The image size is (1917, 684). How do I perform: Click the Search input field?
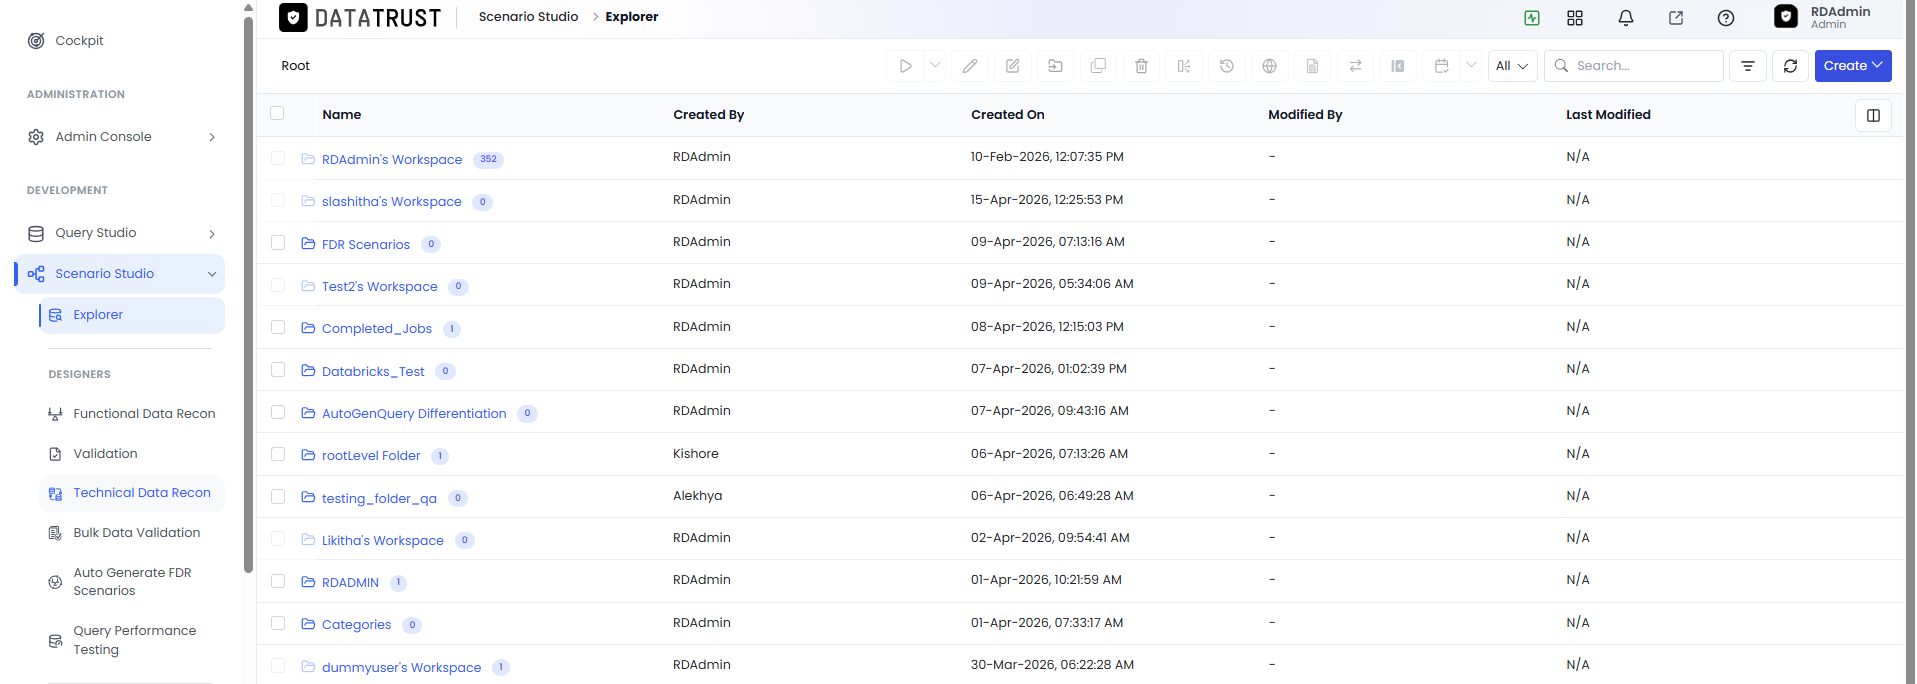point(1634,66)
